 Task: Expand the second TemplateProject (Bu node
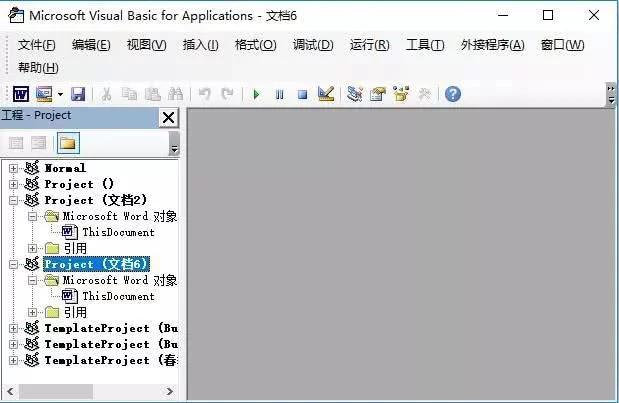(13, 345)
